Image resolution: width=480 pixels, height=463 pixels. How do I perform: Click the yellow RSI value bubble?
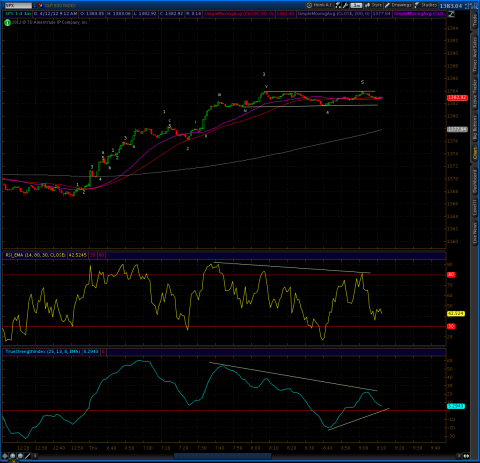tap(456, 314)
